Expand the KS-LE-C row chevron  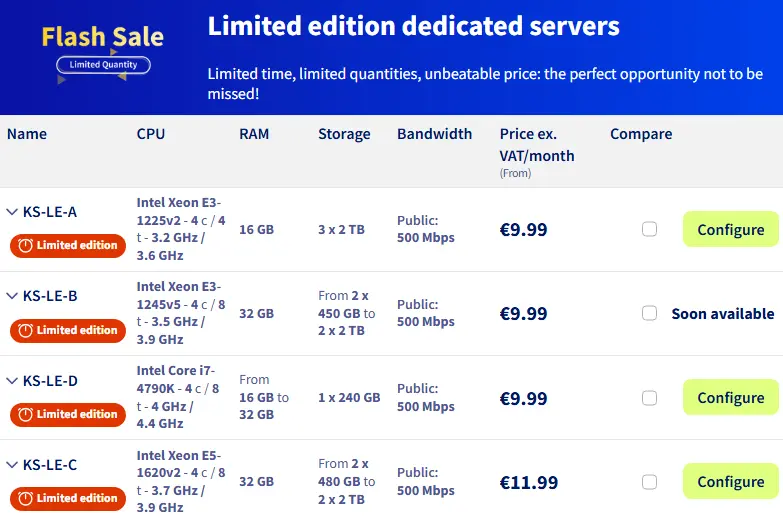pyautogui.click(x=12, y=465)
